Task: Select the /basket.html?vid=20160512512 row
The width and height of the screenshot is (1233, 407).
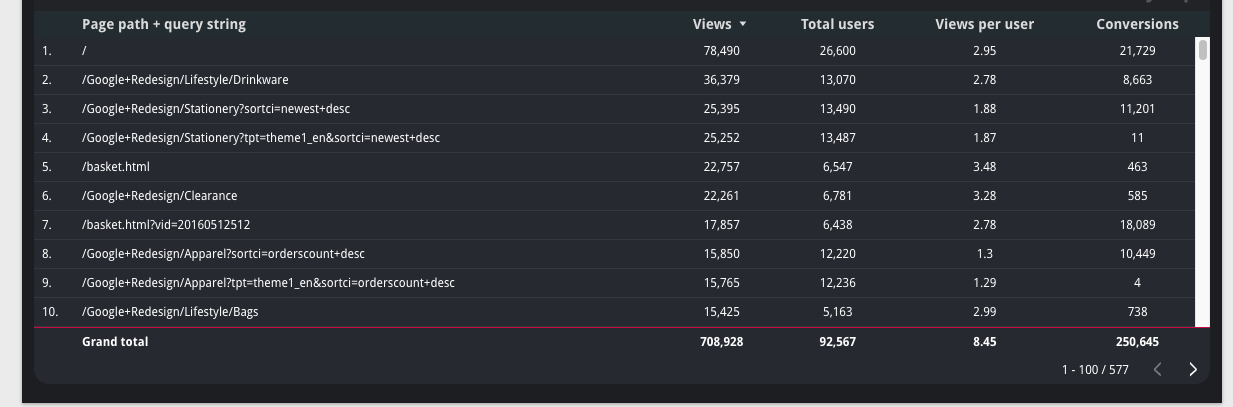Action: coord(615,225)
